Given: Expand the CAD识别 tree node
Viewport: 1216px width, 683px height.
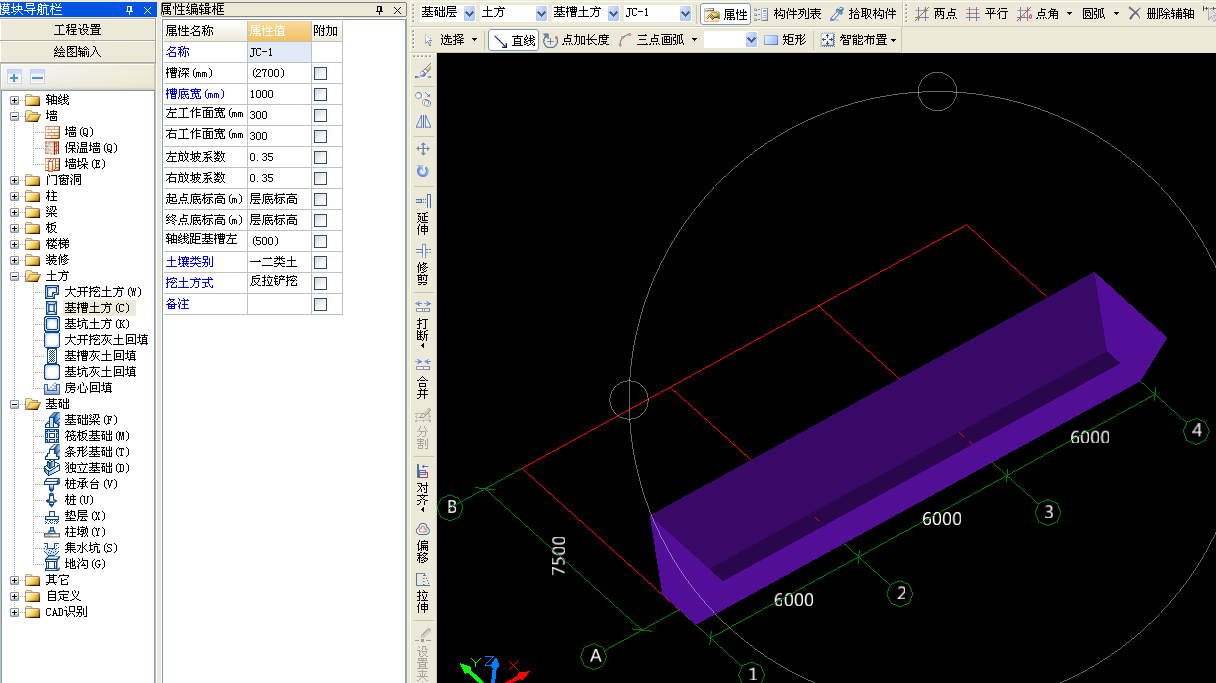Looking at the screenshot, I should (14, 612).
